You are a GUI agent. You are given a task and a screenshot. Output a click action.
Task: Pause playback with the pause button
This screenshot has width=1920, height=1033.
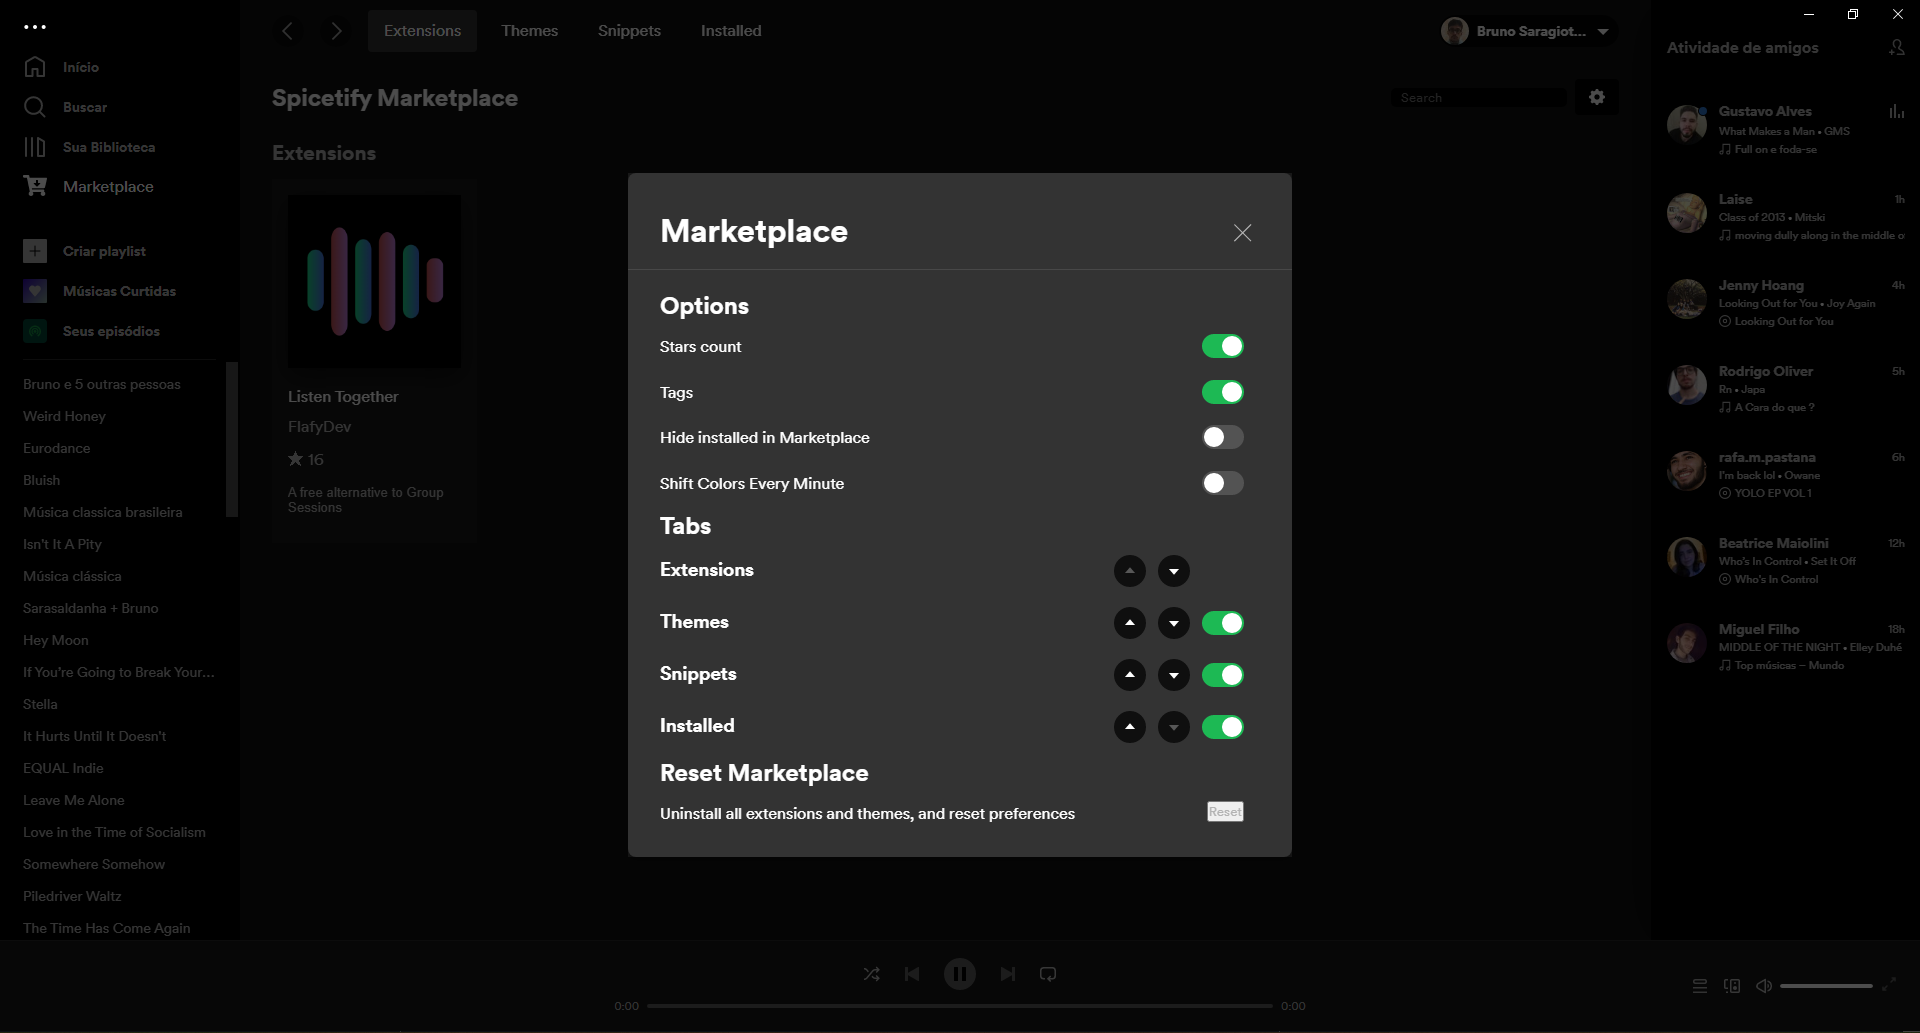click(x=960, y=973)
